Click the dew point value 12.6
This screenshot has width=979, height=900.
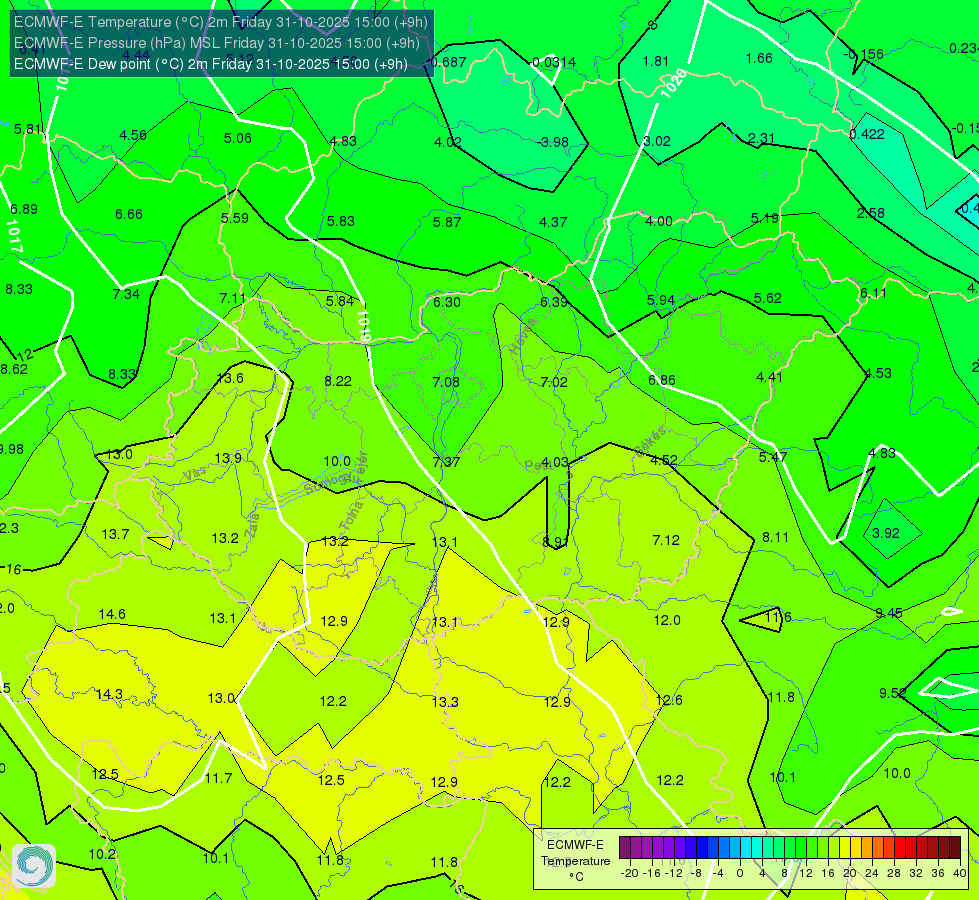point(669,700)
